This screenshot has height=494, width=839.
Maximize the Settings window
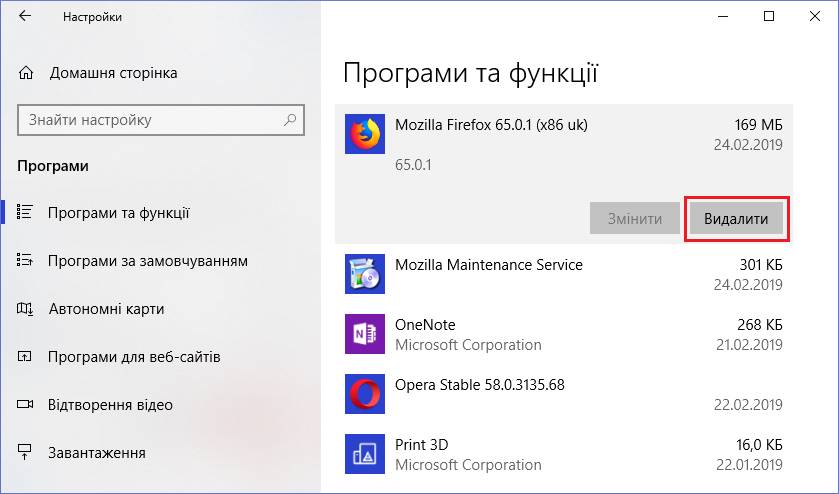tap(768, 16)
